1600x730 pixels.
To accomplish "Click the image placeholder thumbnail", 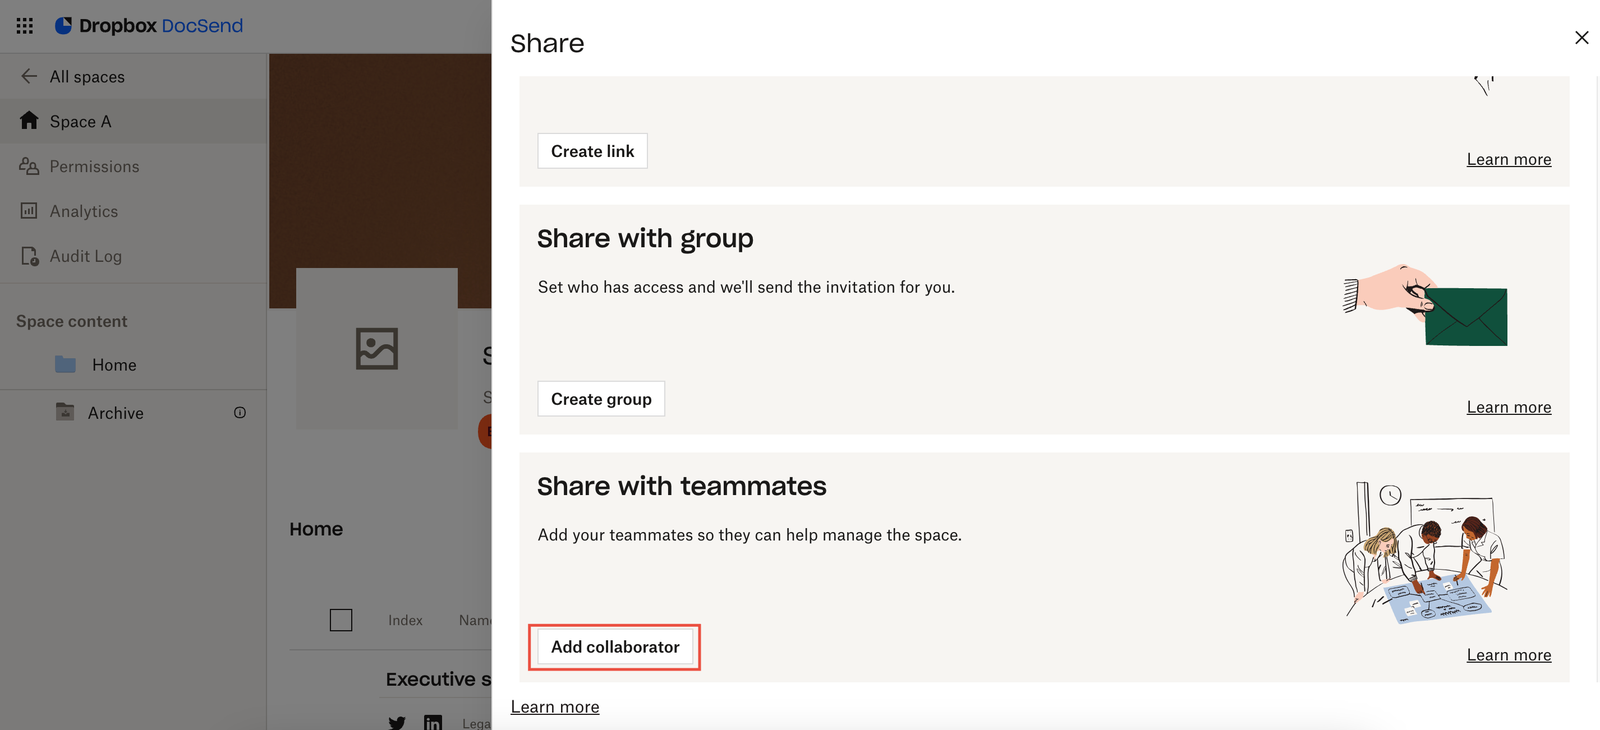I will pos(377,349).
